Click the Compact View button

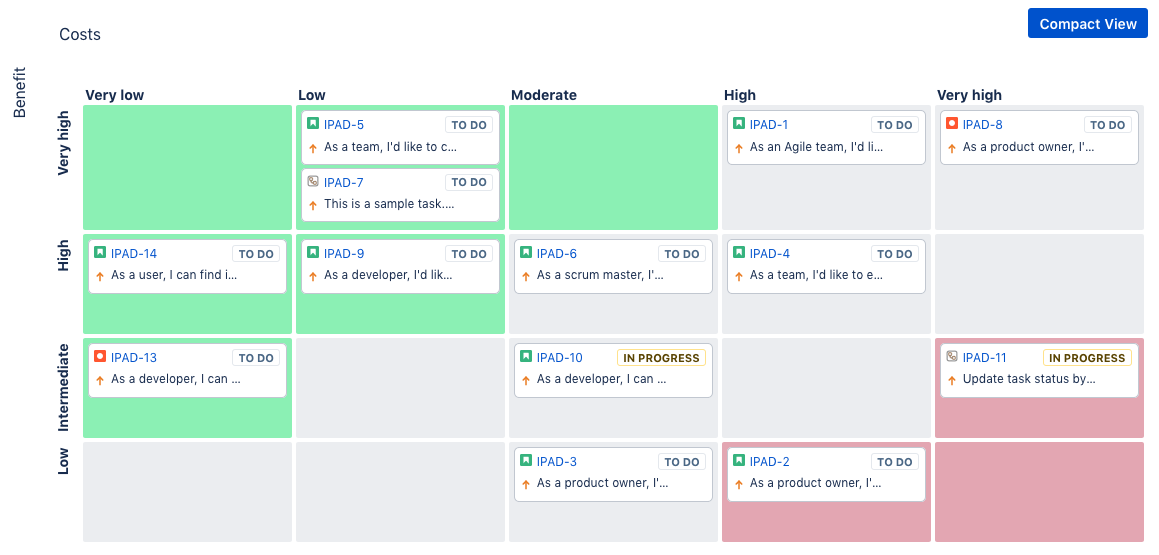coord(1087,24)
